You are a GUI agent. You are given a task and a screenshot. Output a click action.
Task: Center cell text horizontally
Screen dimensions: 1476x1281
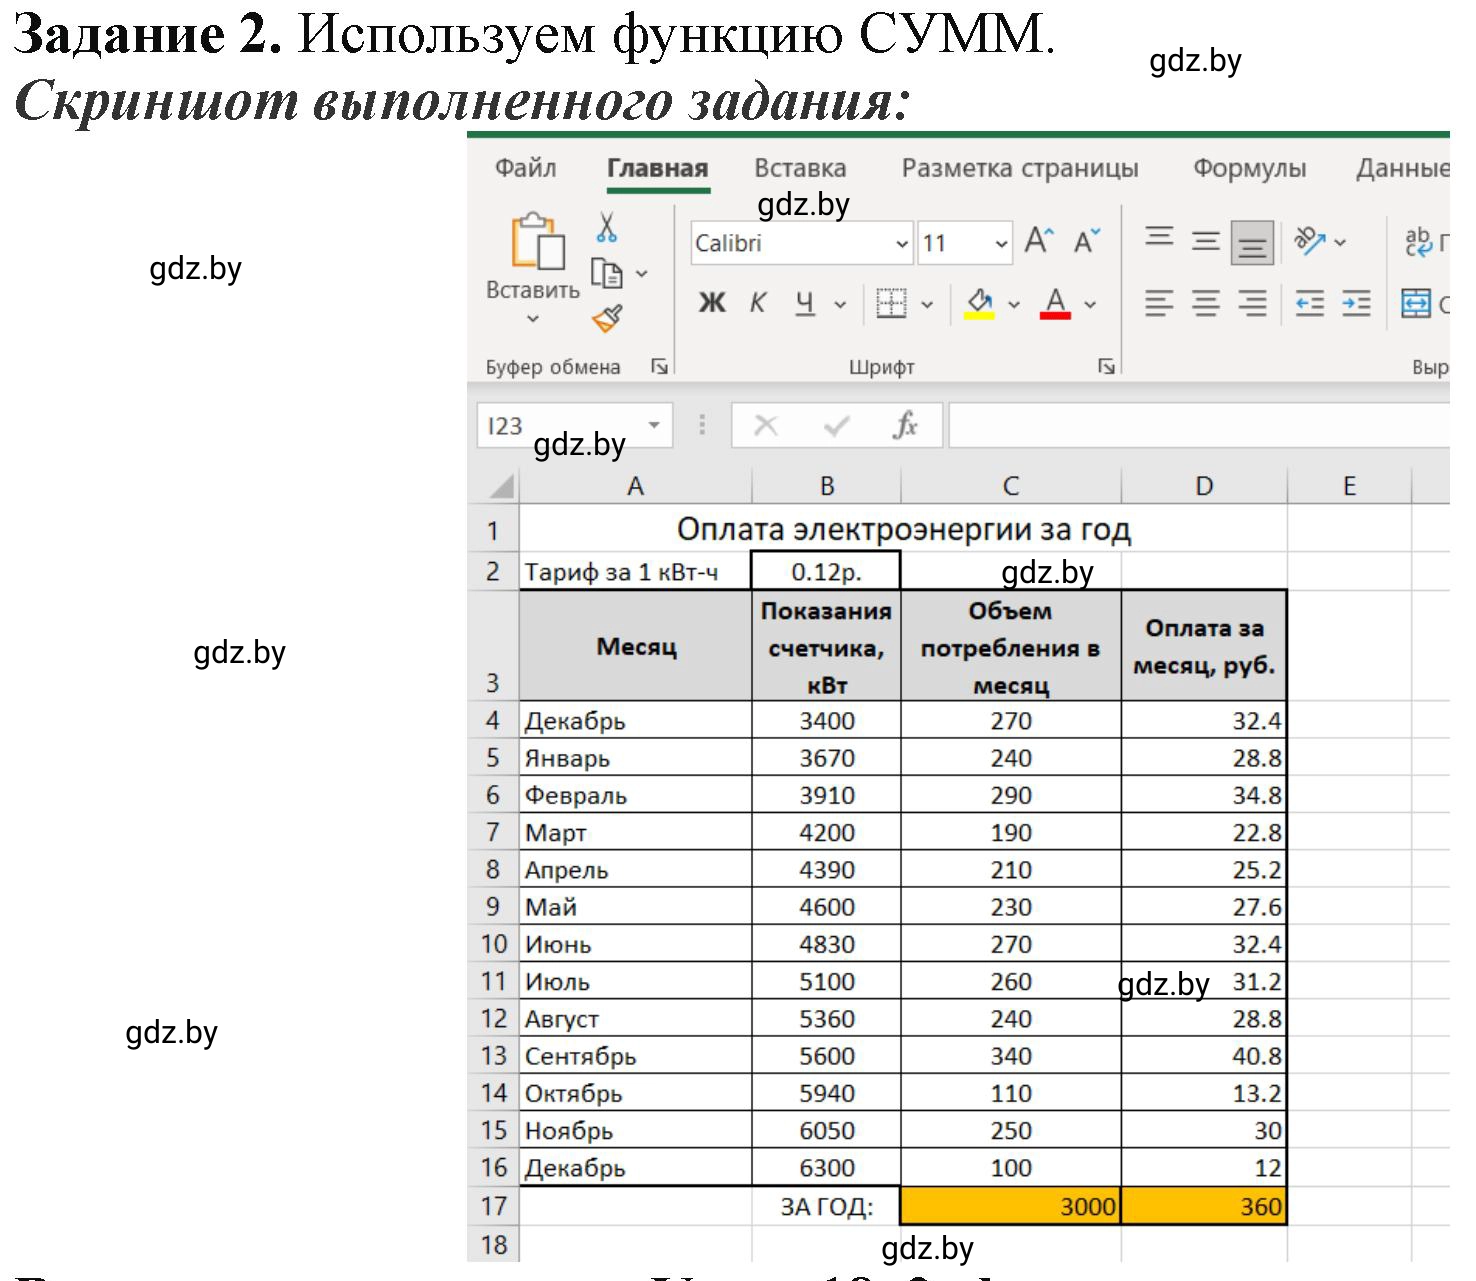(1206, 303)
